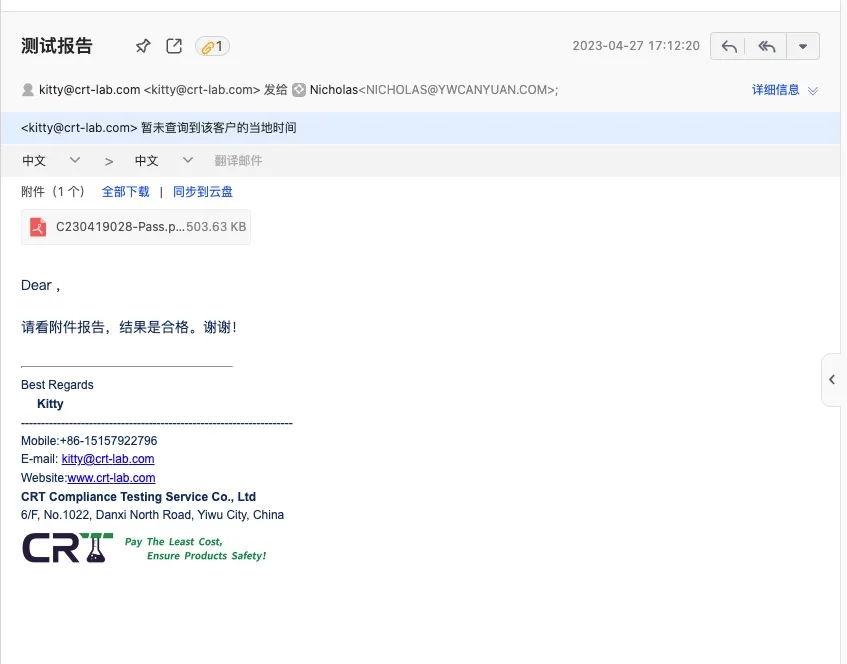The width and height of the screenshot is (847, 664).
Task: Click 翻译邮件 translate button
Action: pyautogui.click(x=238, y=161)
